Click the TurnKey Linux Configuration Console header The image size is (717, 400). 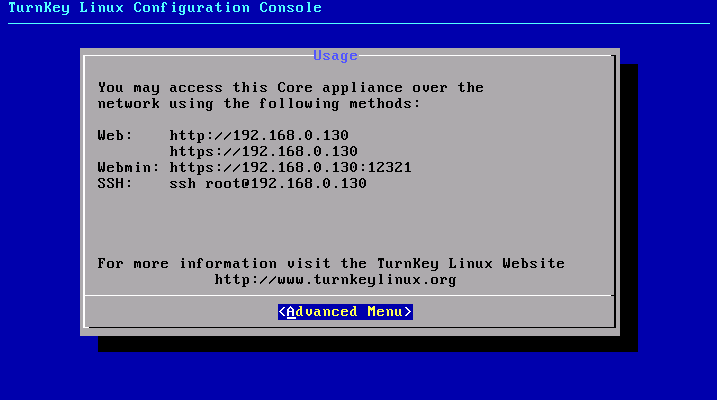[x=165, y=8]
